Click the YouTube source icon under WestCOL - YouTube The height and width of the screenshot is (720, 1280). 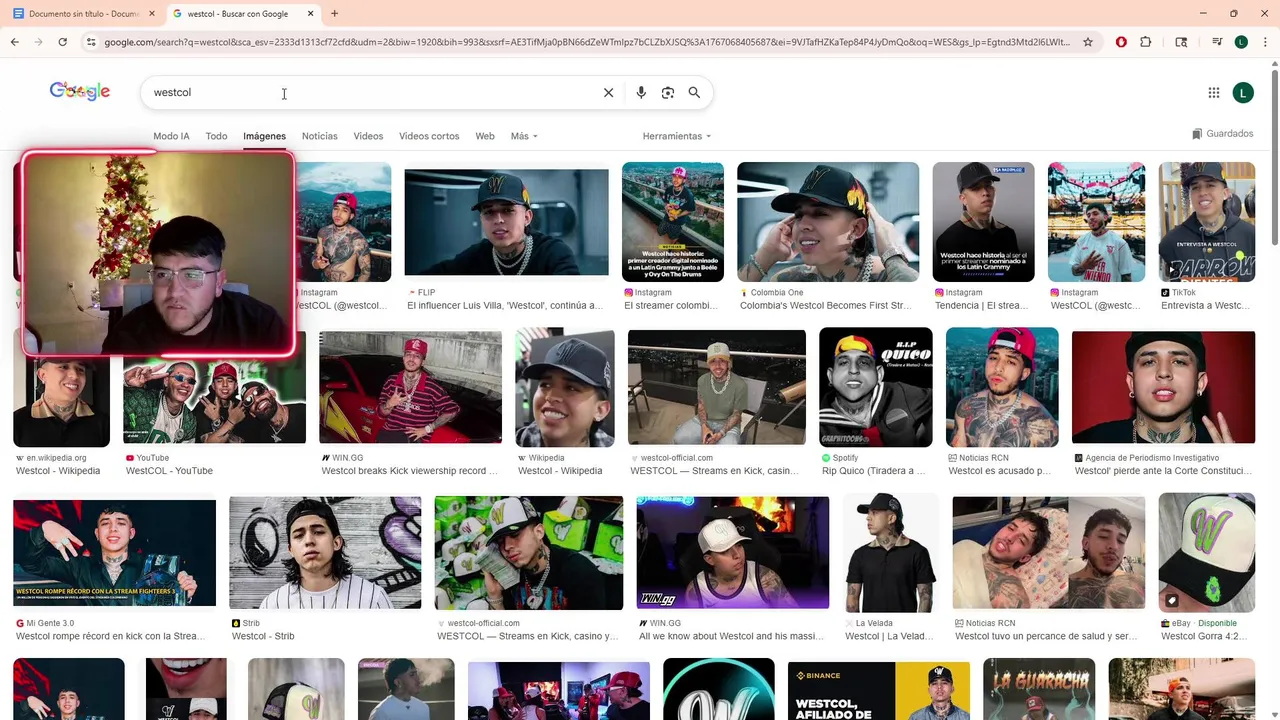pos(130,458)
